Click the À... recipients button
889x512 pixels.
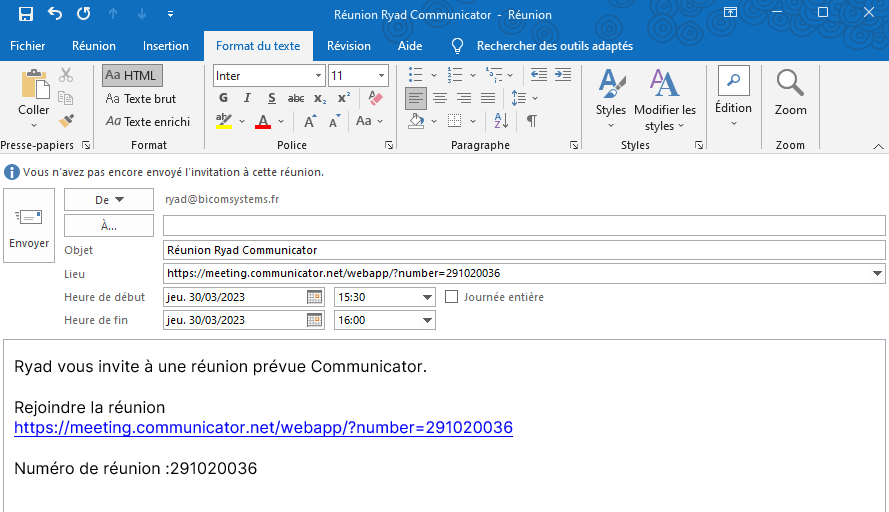click(x=109, y=226)
